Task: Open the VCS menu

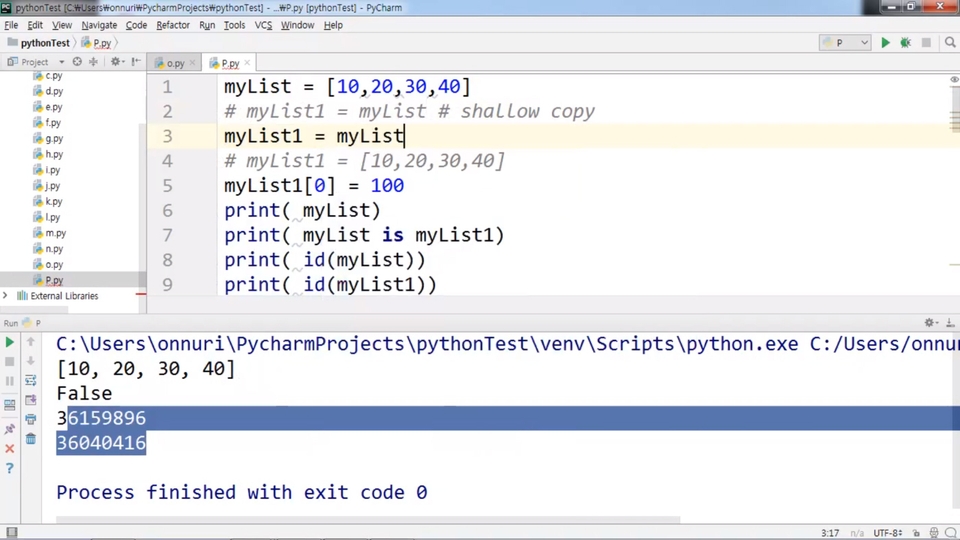Action: (x=263, y=25)
